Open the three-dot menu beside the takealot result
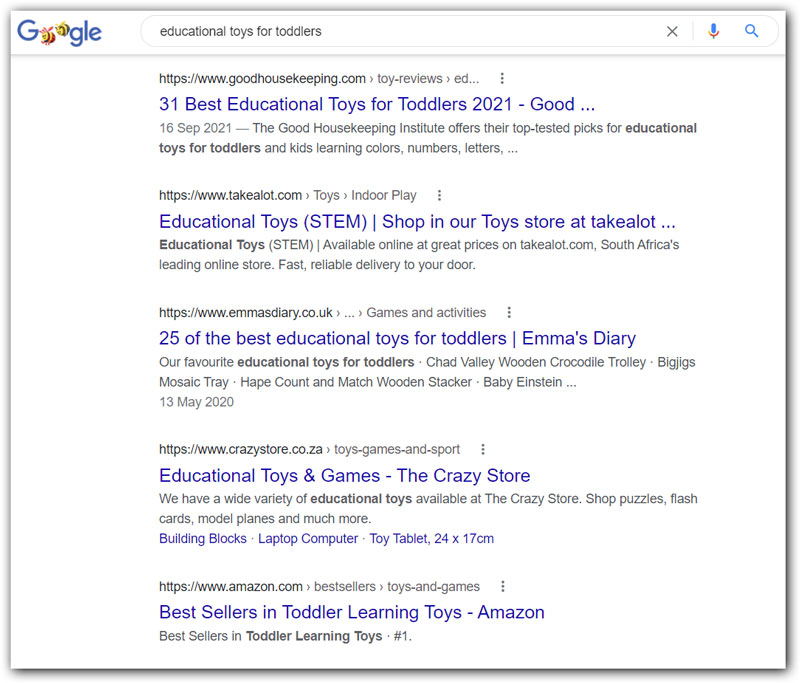The image size is (800, 683). point(439,195)
